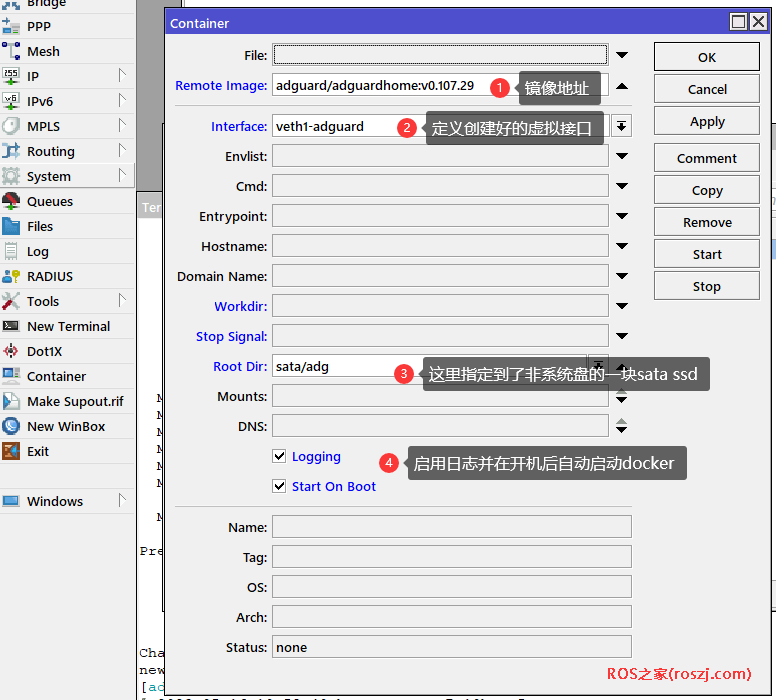776x700 pixels.
Task: Click the Make Supout.rif icon
Action: coord(11,401)
